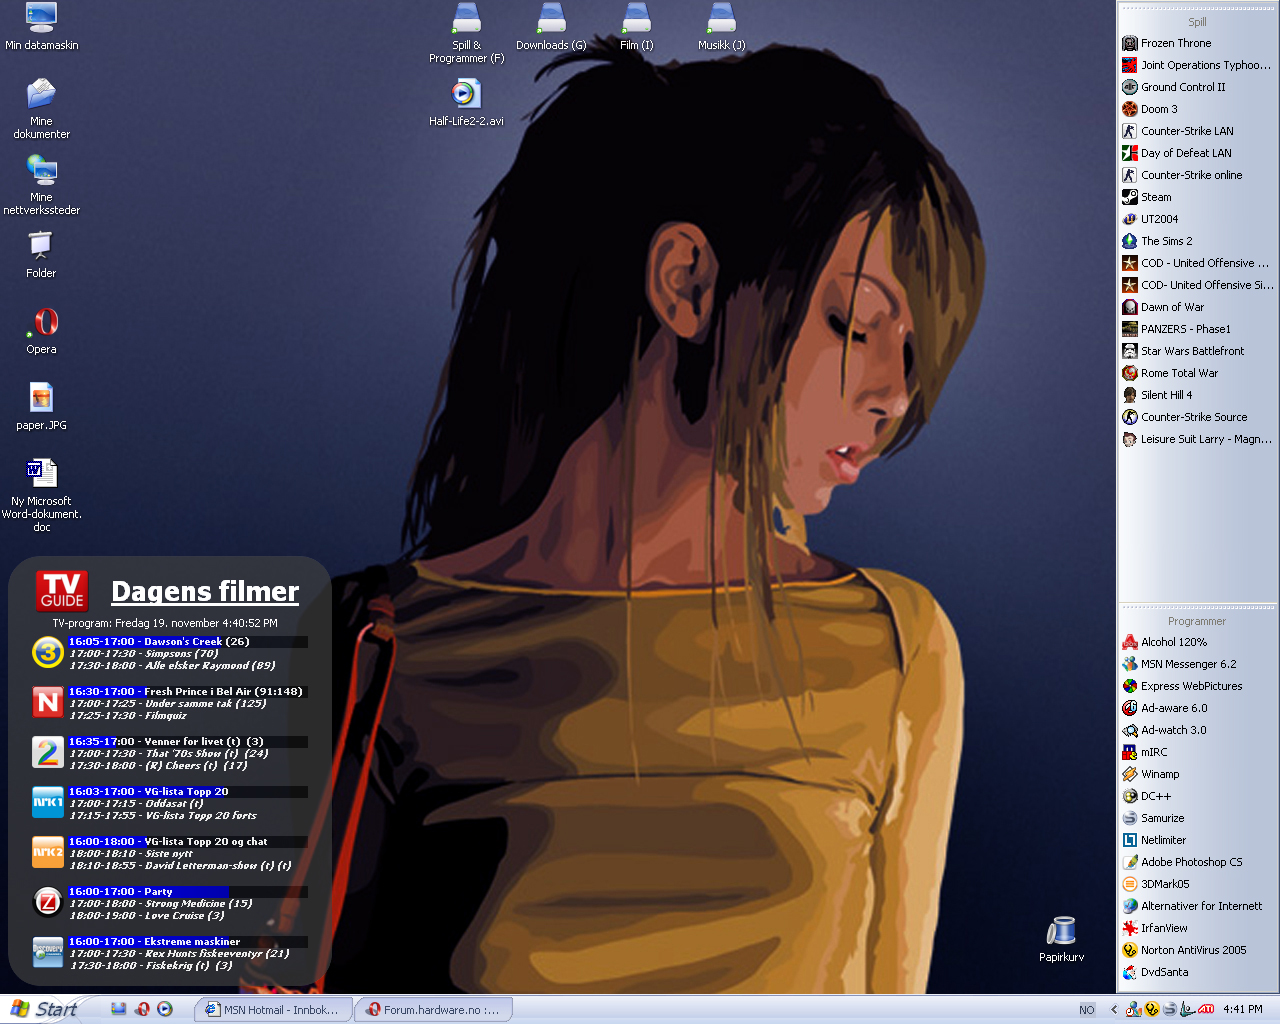Select Spill & Programmer (F) drive icon
Image resolution: width=1280 pixels, height=1024 pixels.
click(466, 33)
